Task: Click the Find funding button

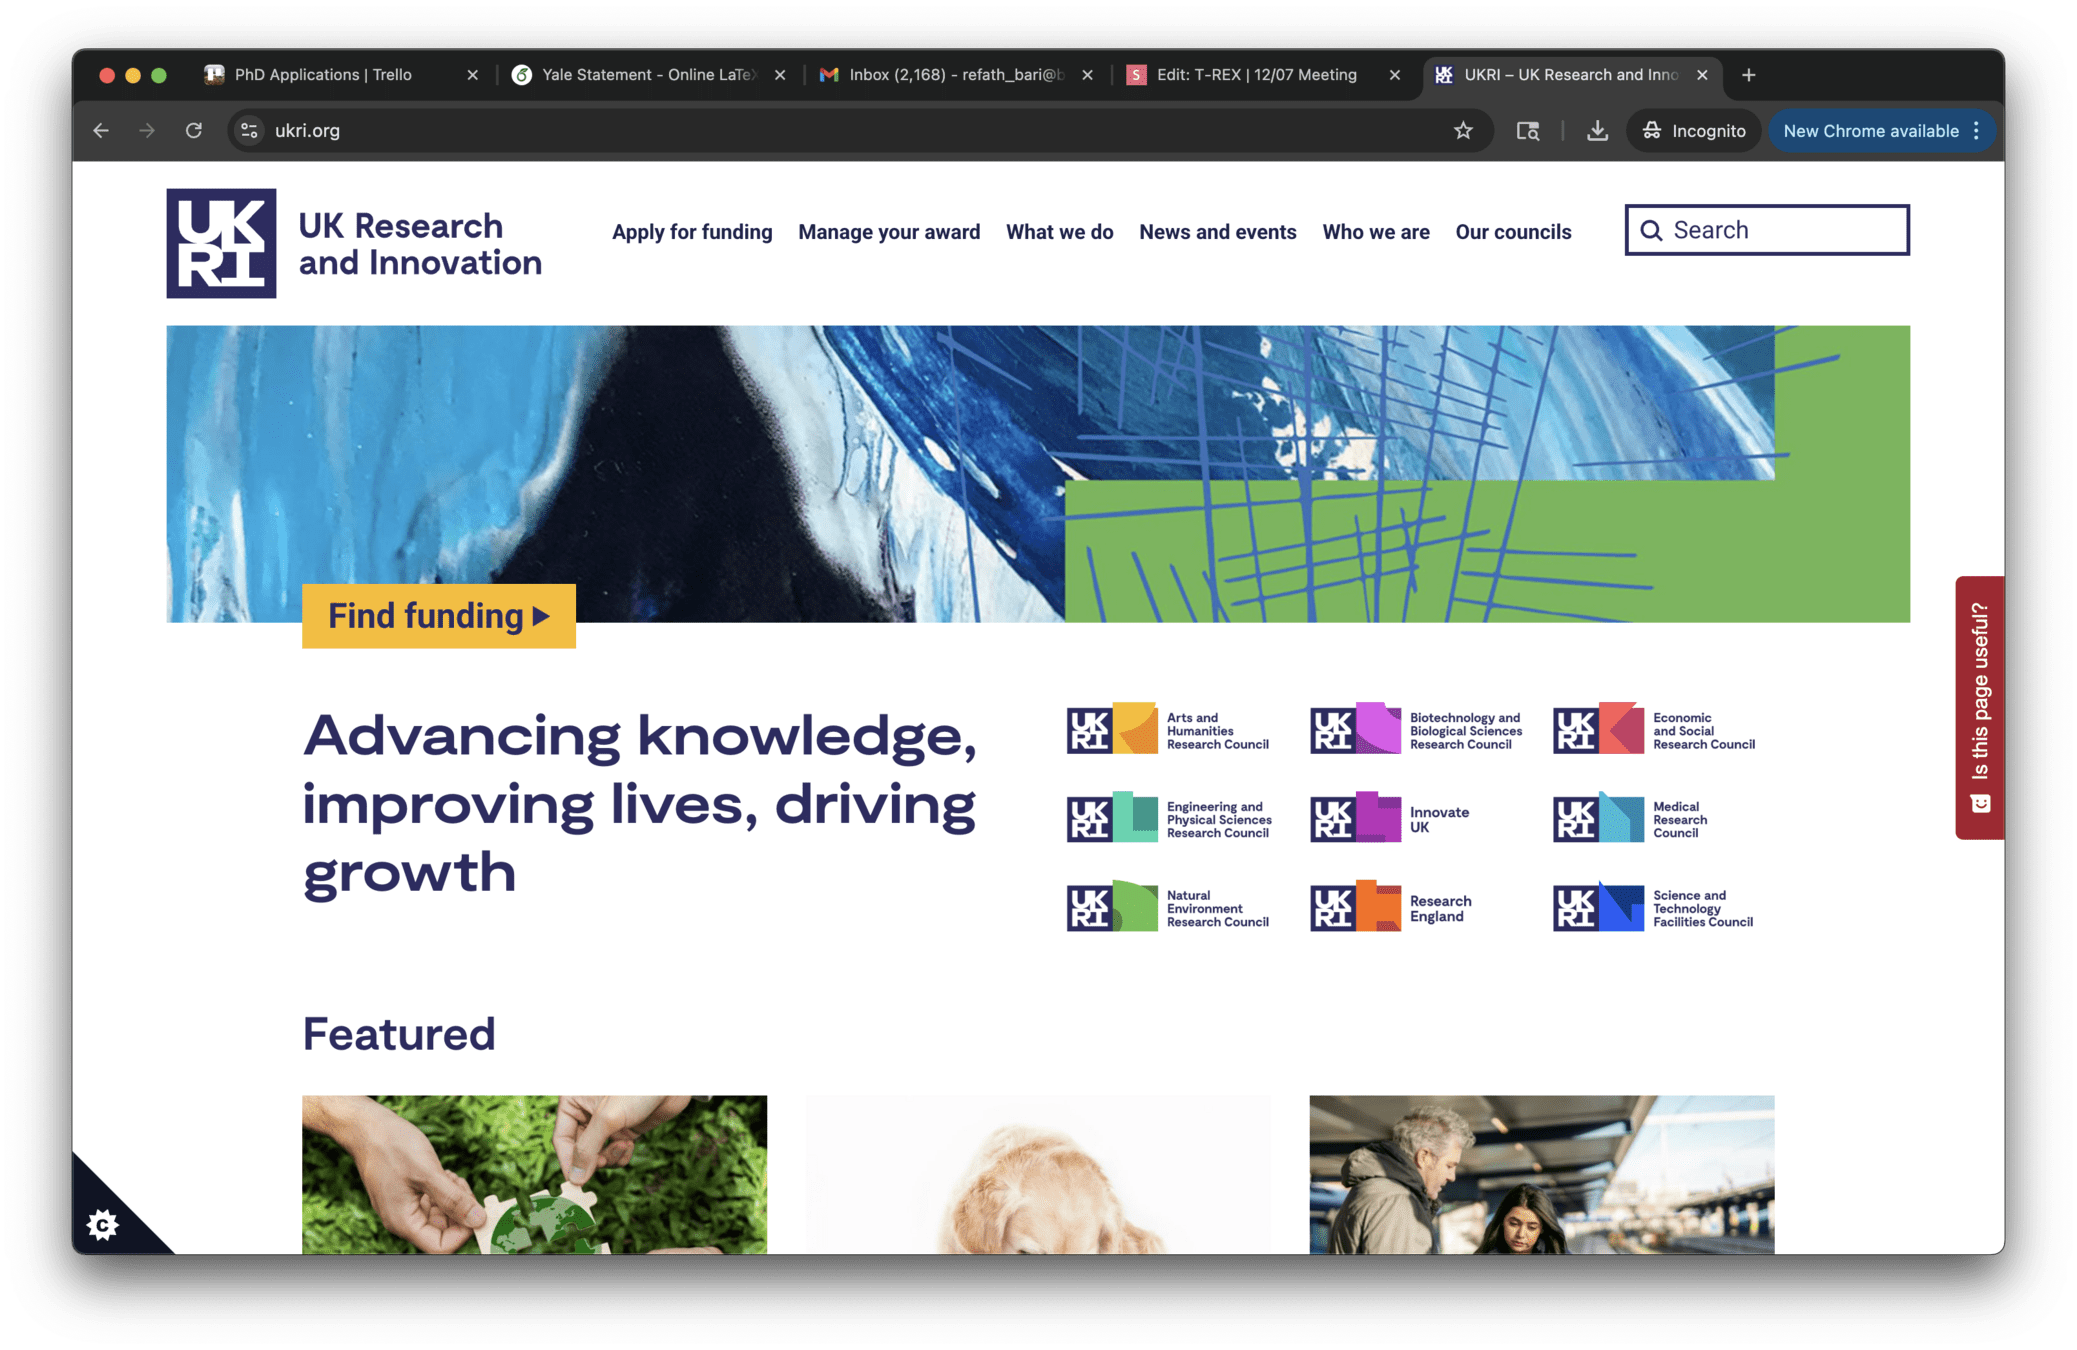Action: (439, 616)
